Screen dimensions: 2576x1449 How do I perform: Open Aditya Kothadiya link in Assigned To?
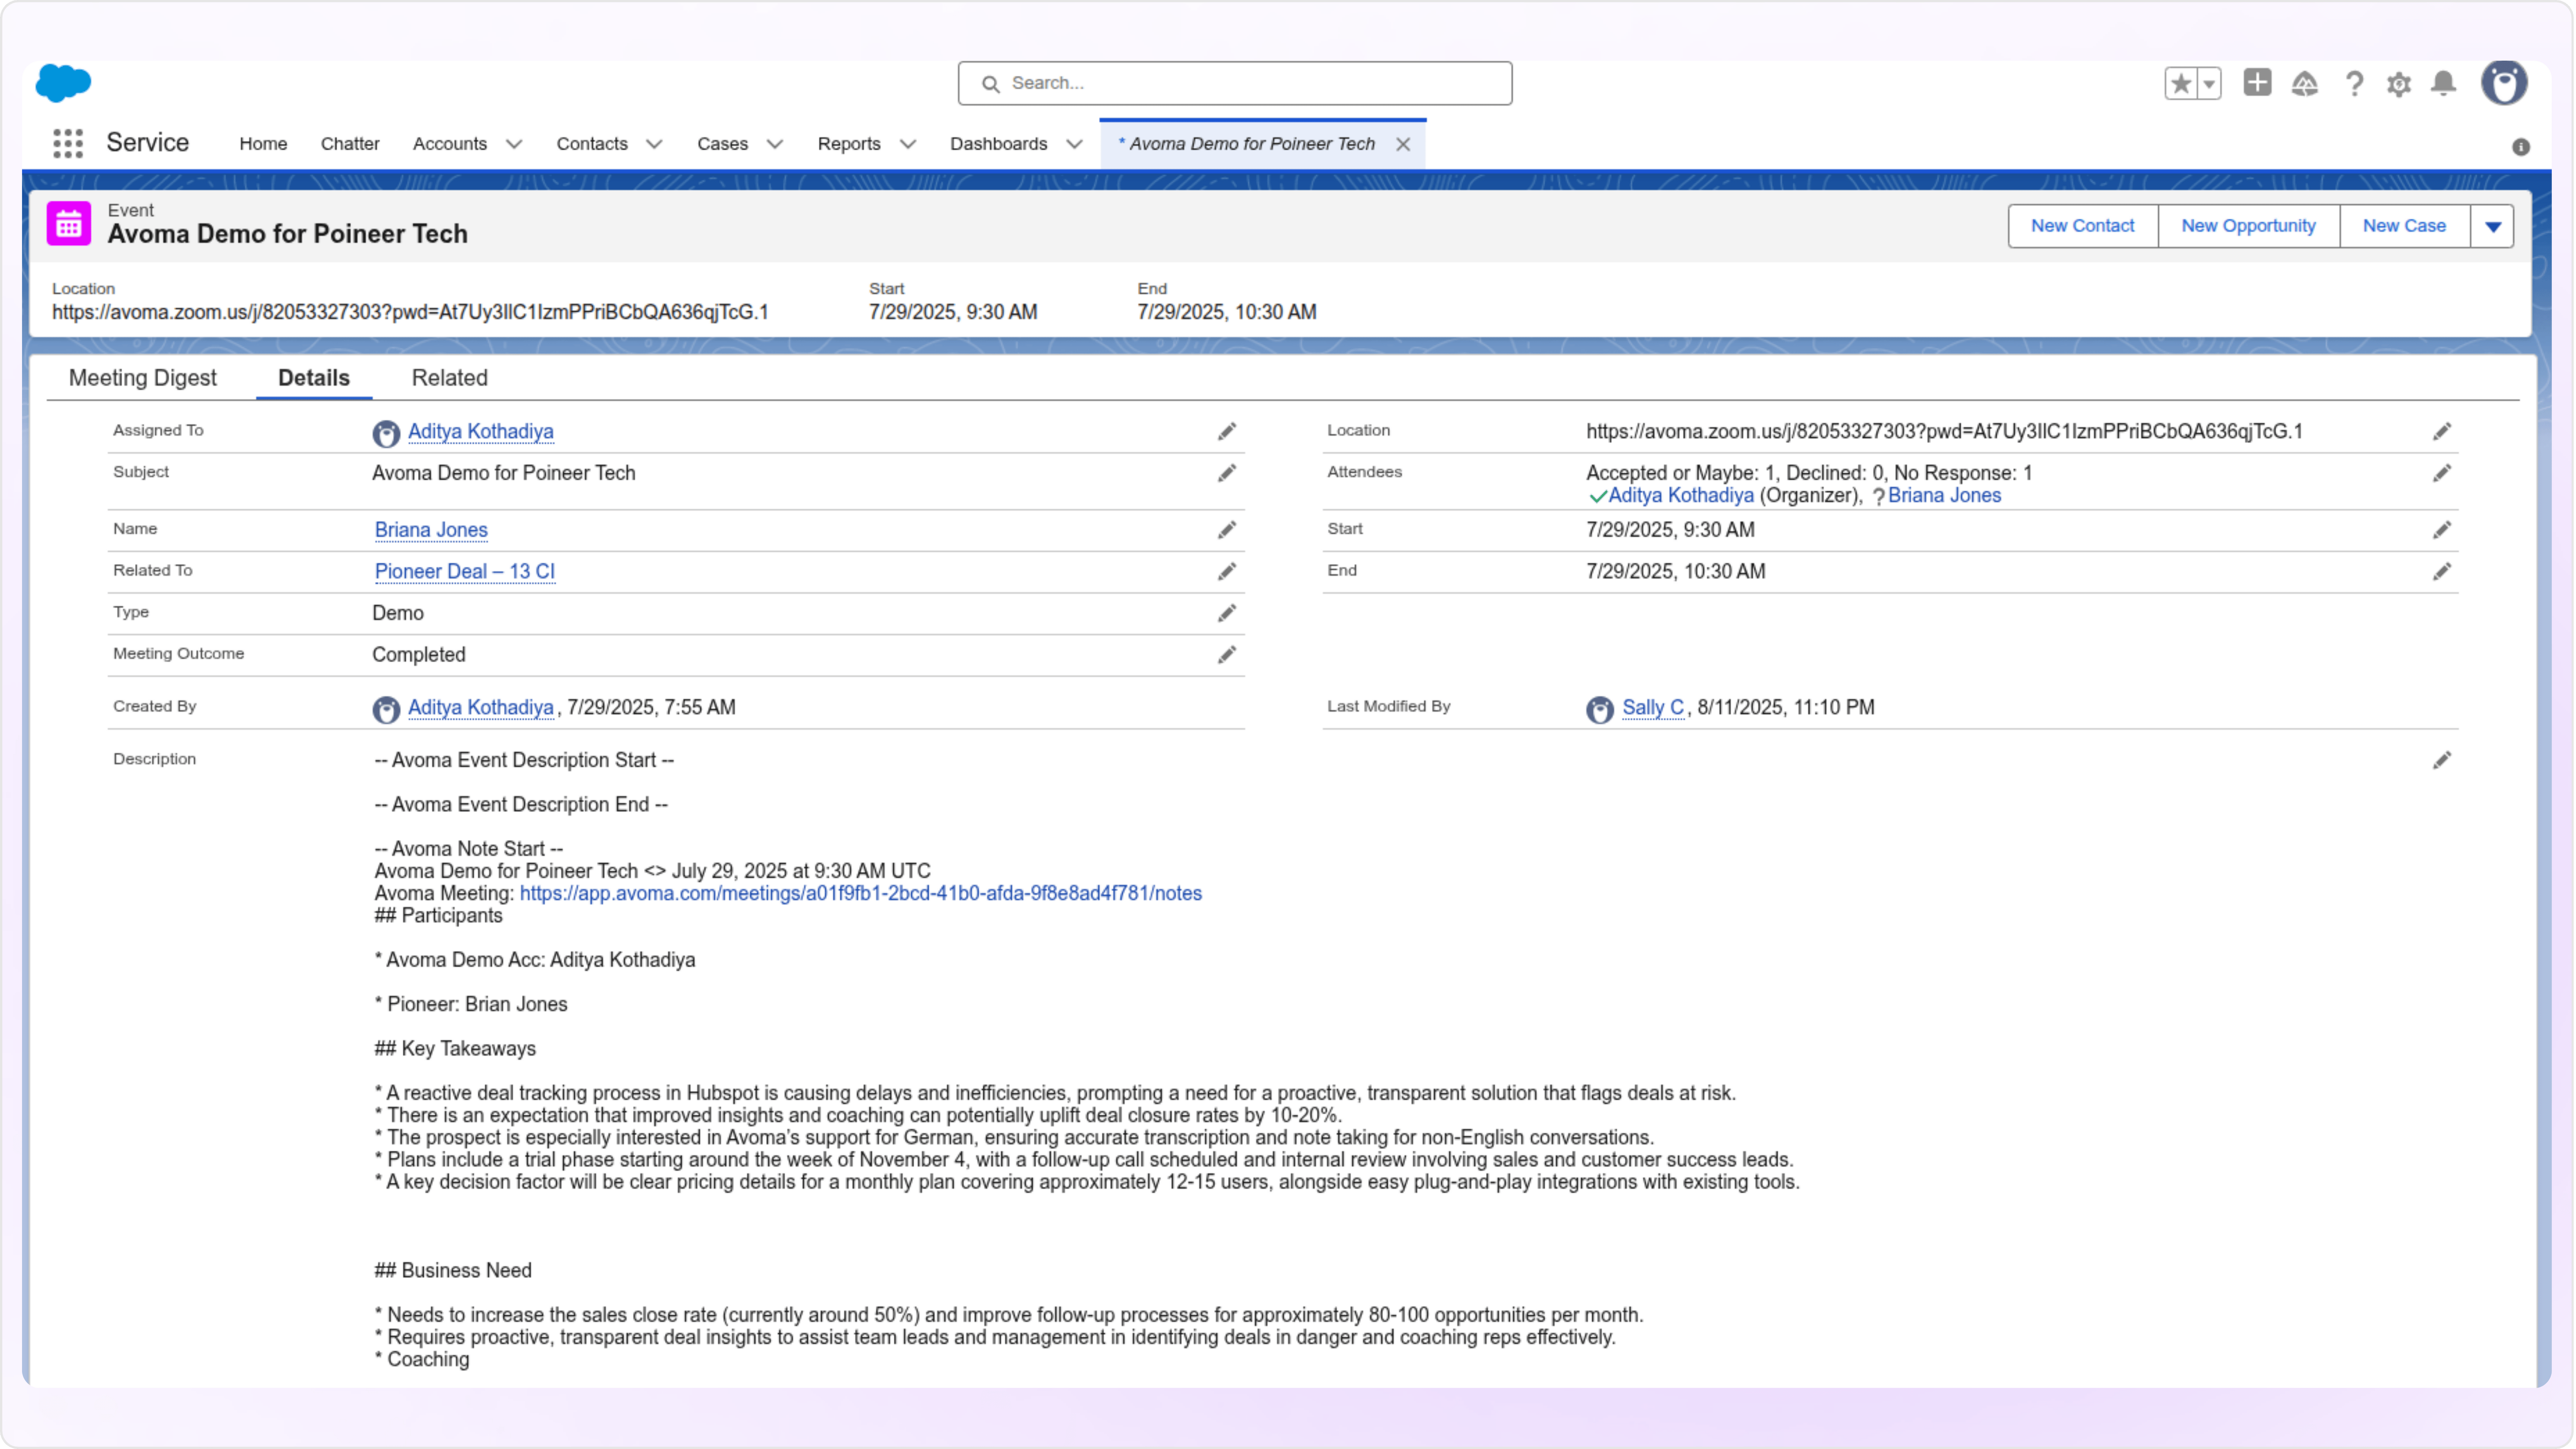tap(481, 432)
